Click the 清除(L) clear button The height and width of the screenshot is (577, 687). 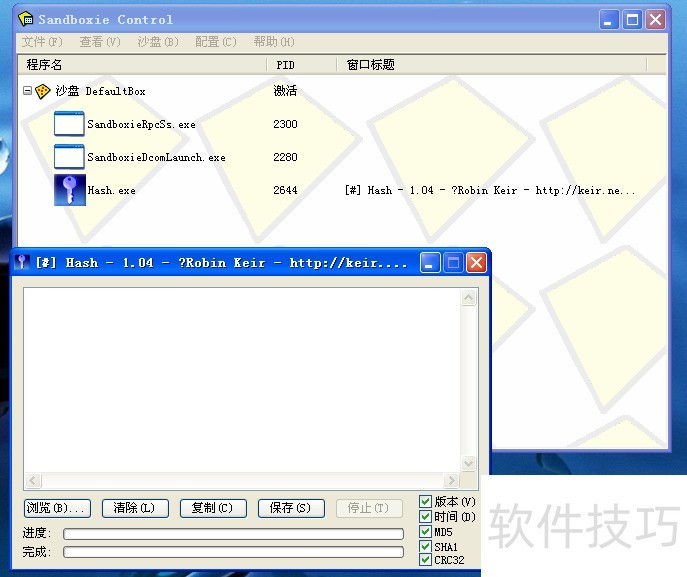pos(135,508)
